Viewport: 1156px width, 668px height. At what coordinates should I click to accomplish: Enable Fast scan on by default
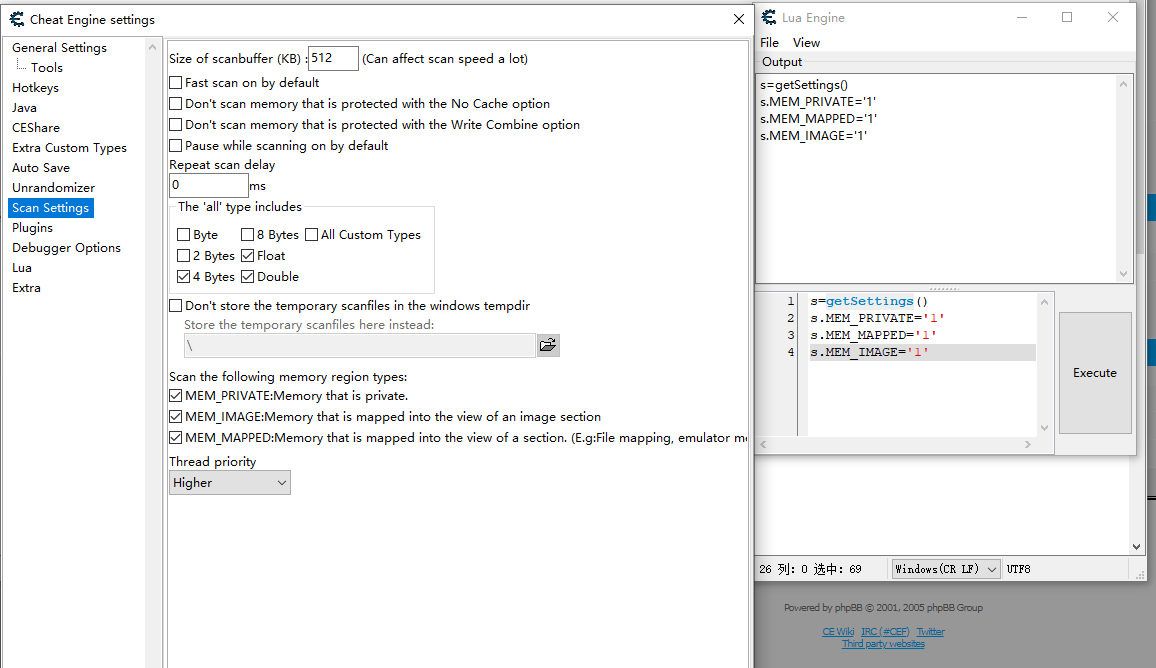pos(175,82)
